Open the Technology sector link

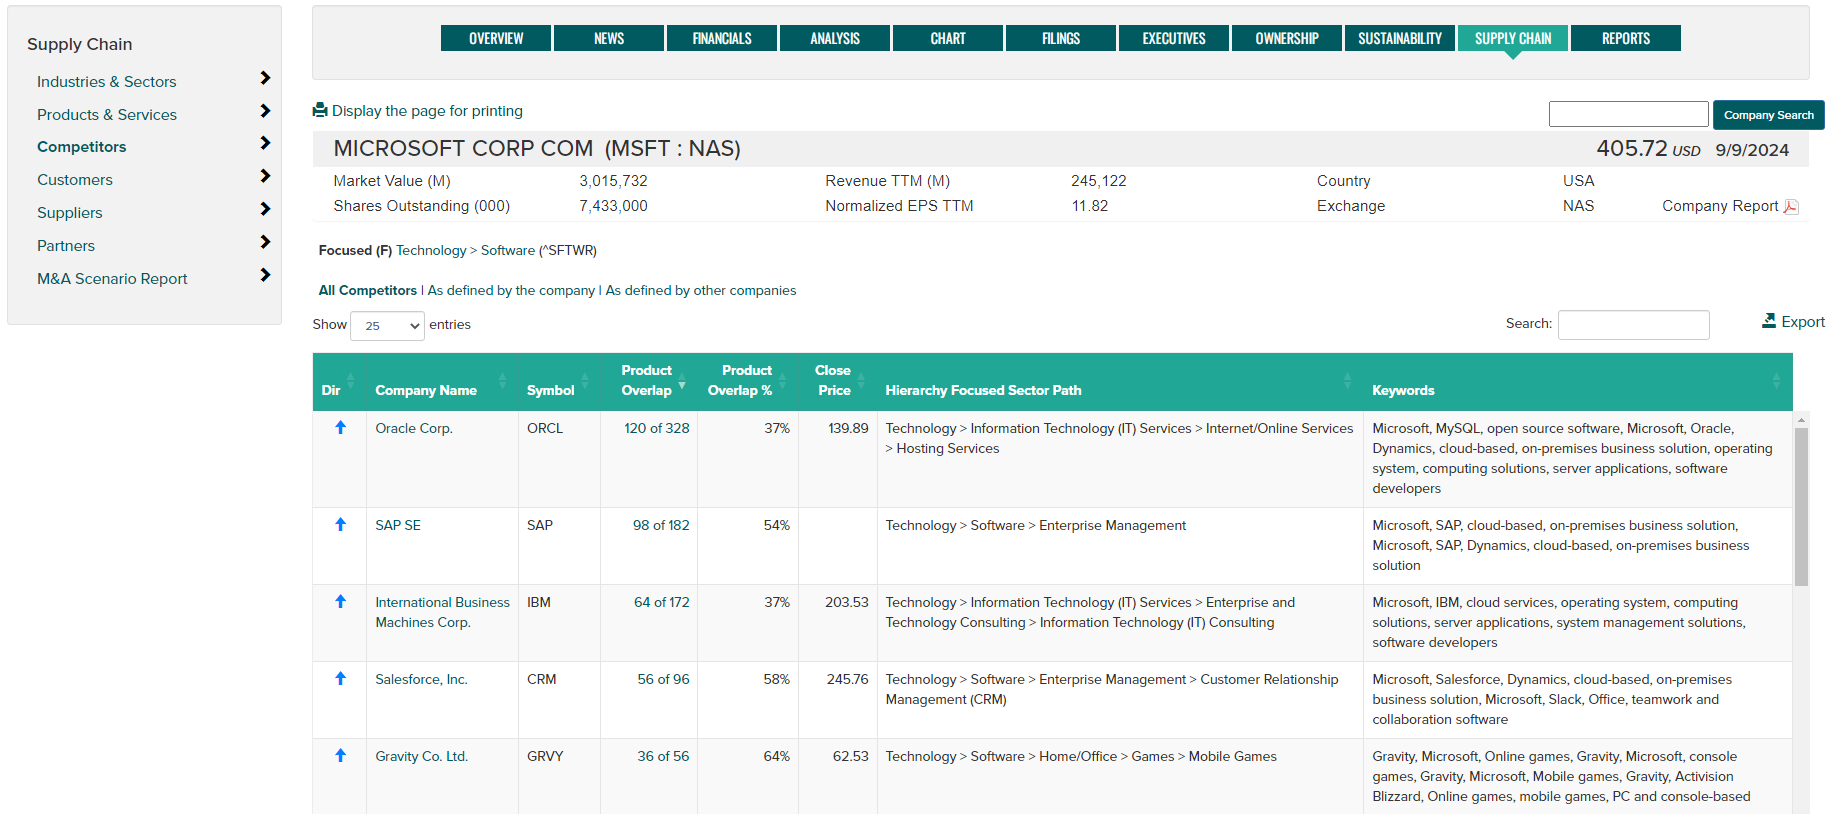pos(431,250)
